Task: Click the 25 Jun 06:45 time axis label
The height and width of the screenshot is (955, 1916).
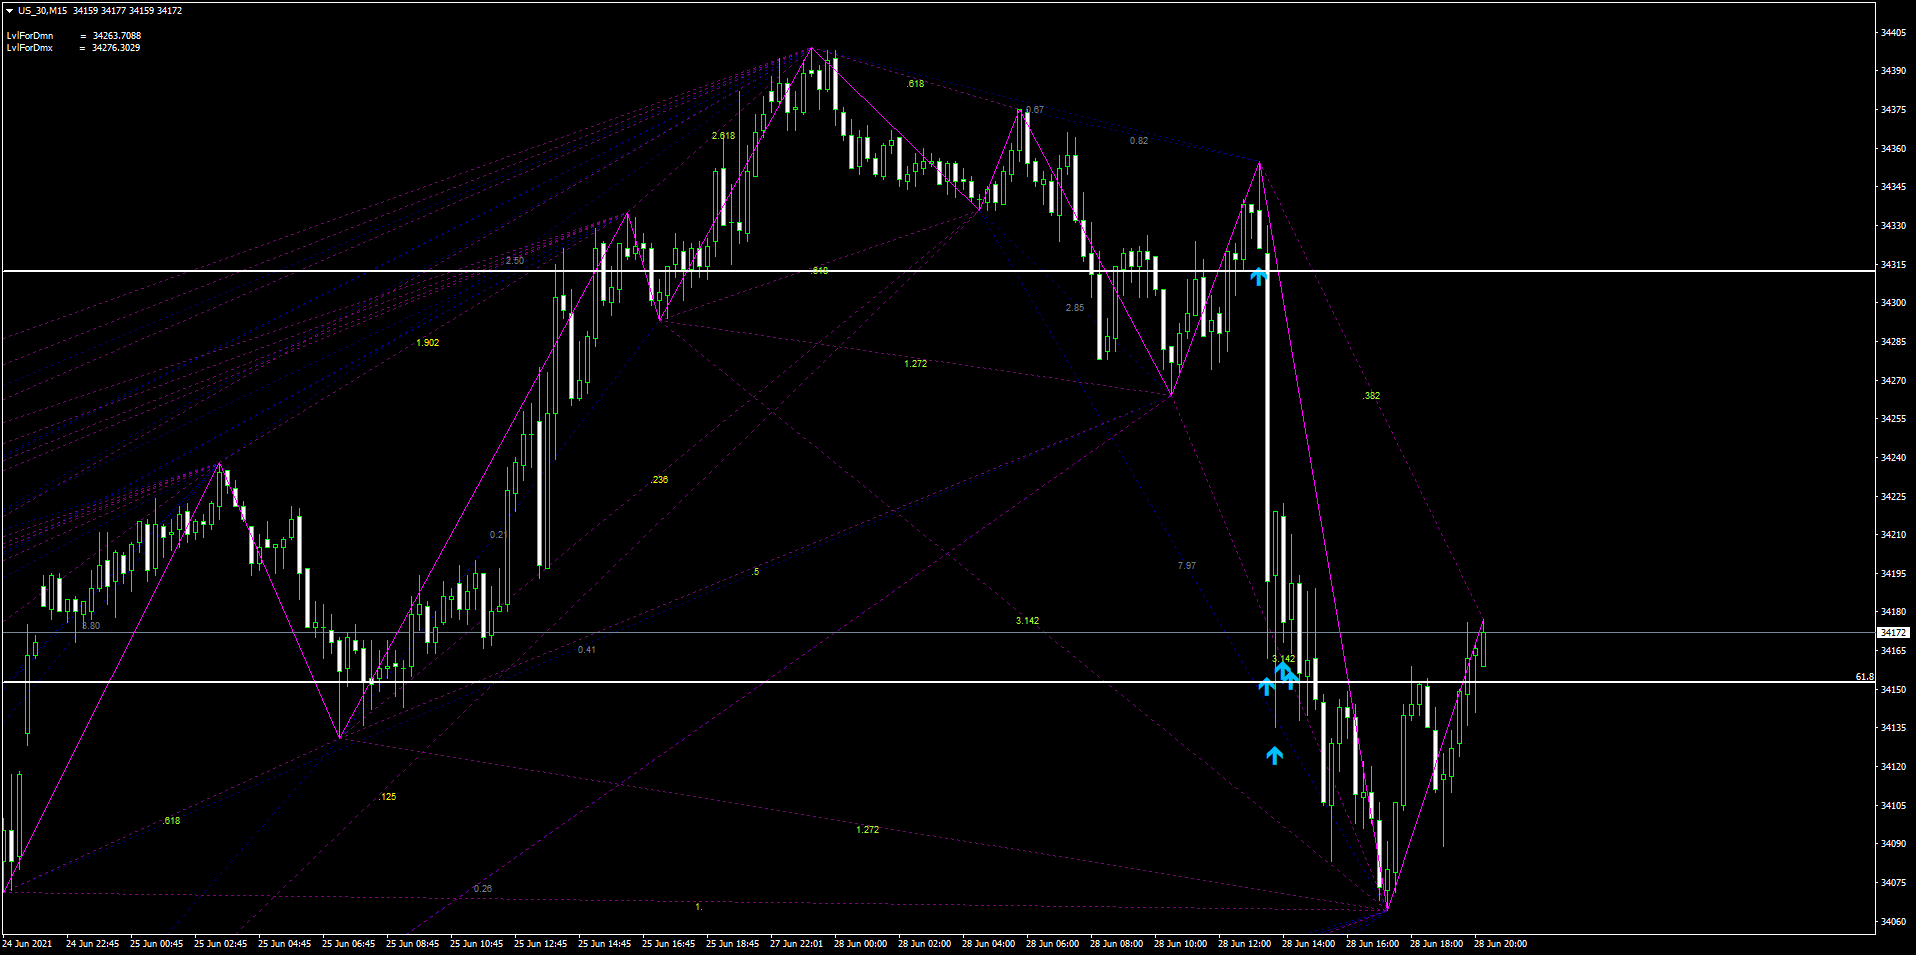Action: 348,944
